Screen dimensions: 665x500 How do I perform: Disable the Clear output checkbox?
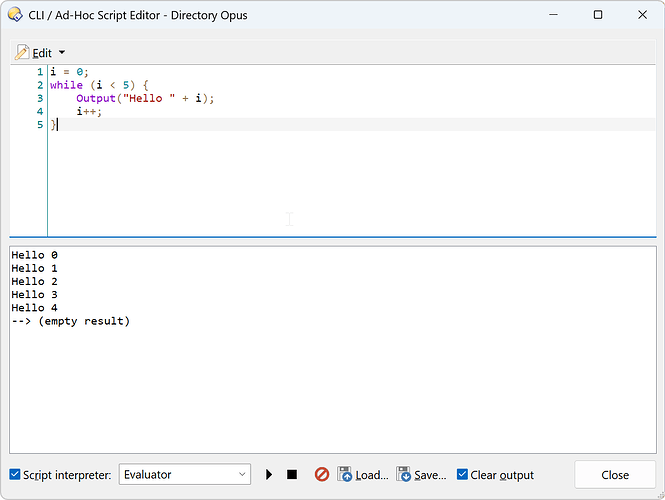tap(462, 475)
